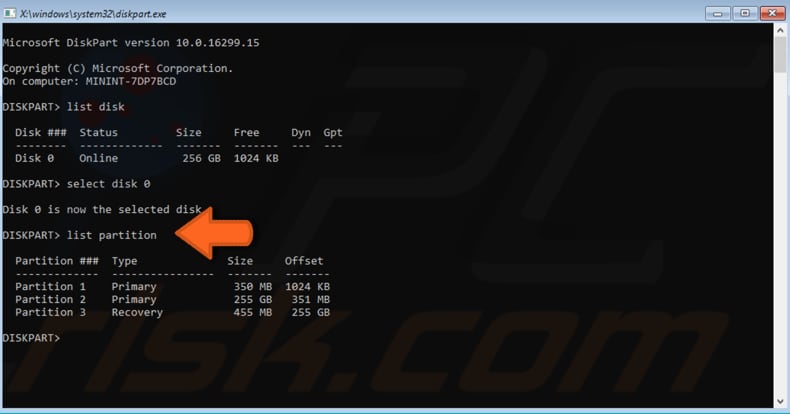Click the 'Partition 1' row label
Screen dimensions: 790x414
click(x=50, y=287)
